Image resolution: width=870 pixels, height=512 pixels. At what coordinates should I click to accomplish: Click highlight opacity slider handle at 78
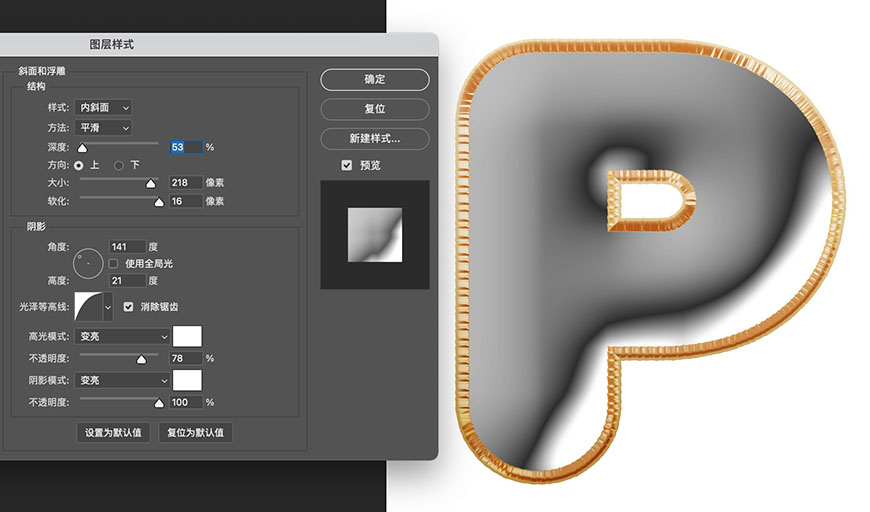(x=141, y=359)
